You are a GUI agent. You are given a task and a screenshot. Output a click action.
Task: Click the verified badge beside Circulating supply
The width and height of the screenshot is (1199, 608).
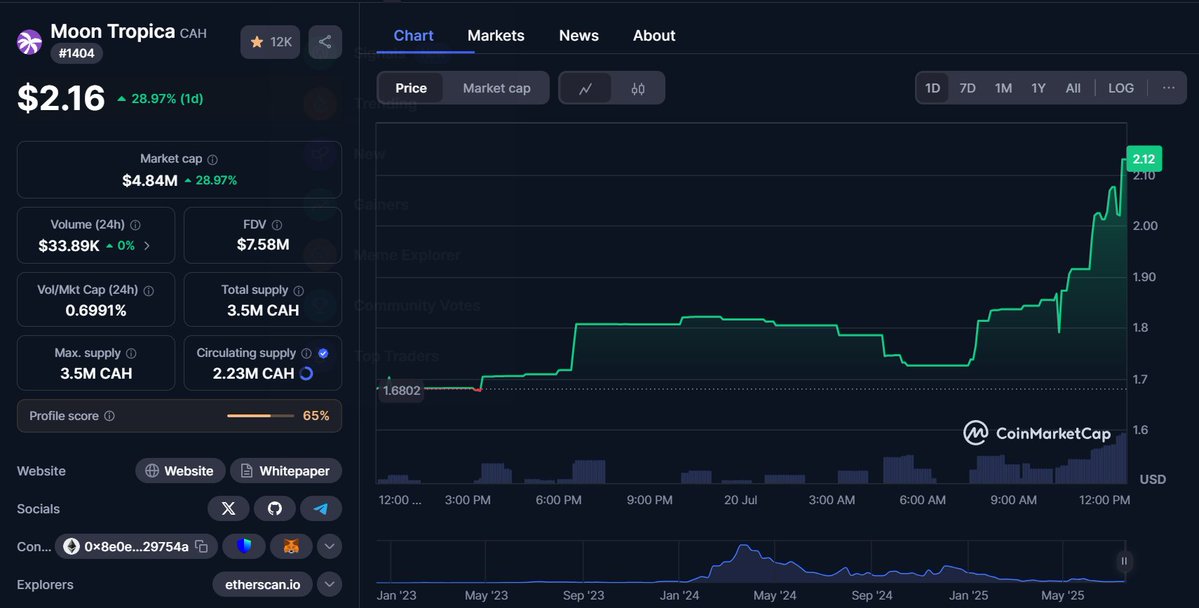point(323,353)
